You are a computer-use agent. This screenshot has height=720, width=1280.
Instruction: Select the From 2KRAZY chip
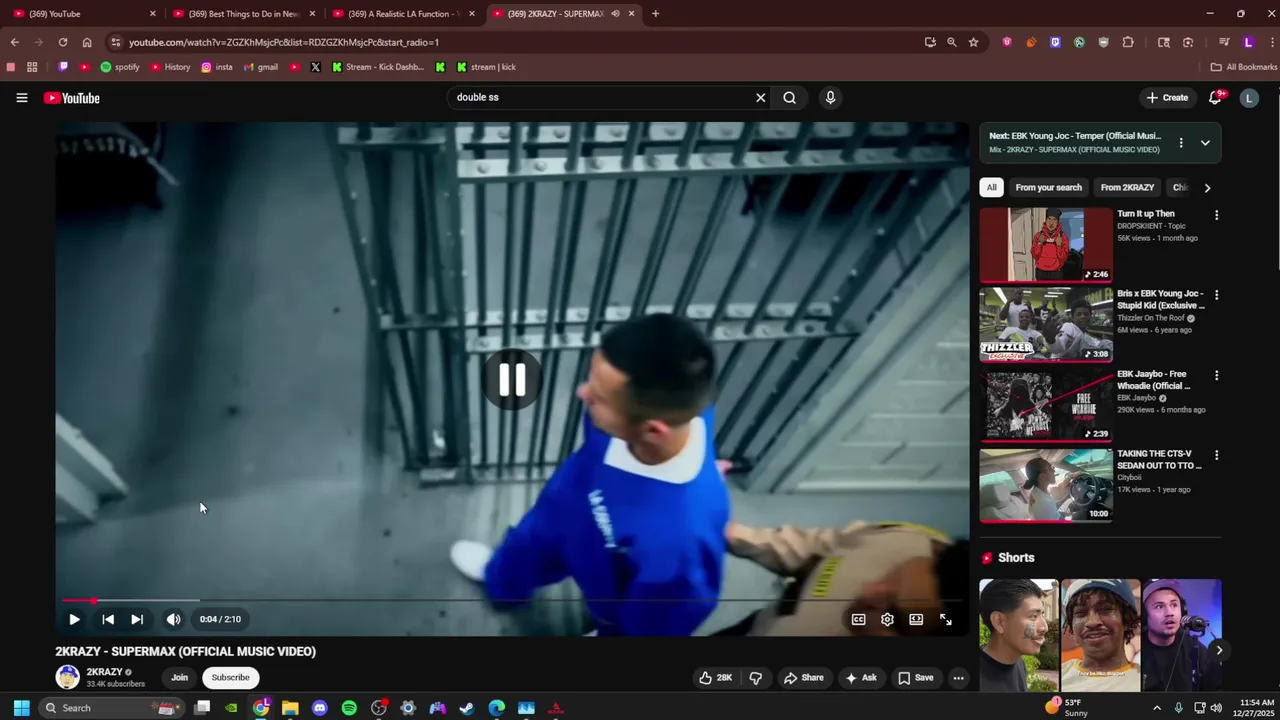point(1127,187)
